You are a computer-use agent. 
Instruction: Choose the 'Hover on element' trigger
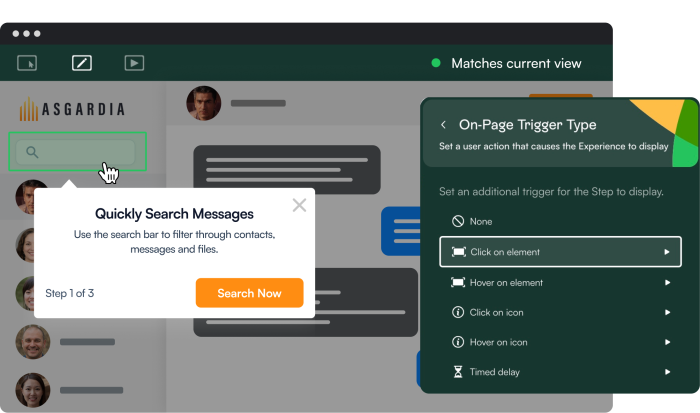tap(560, 283)
